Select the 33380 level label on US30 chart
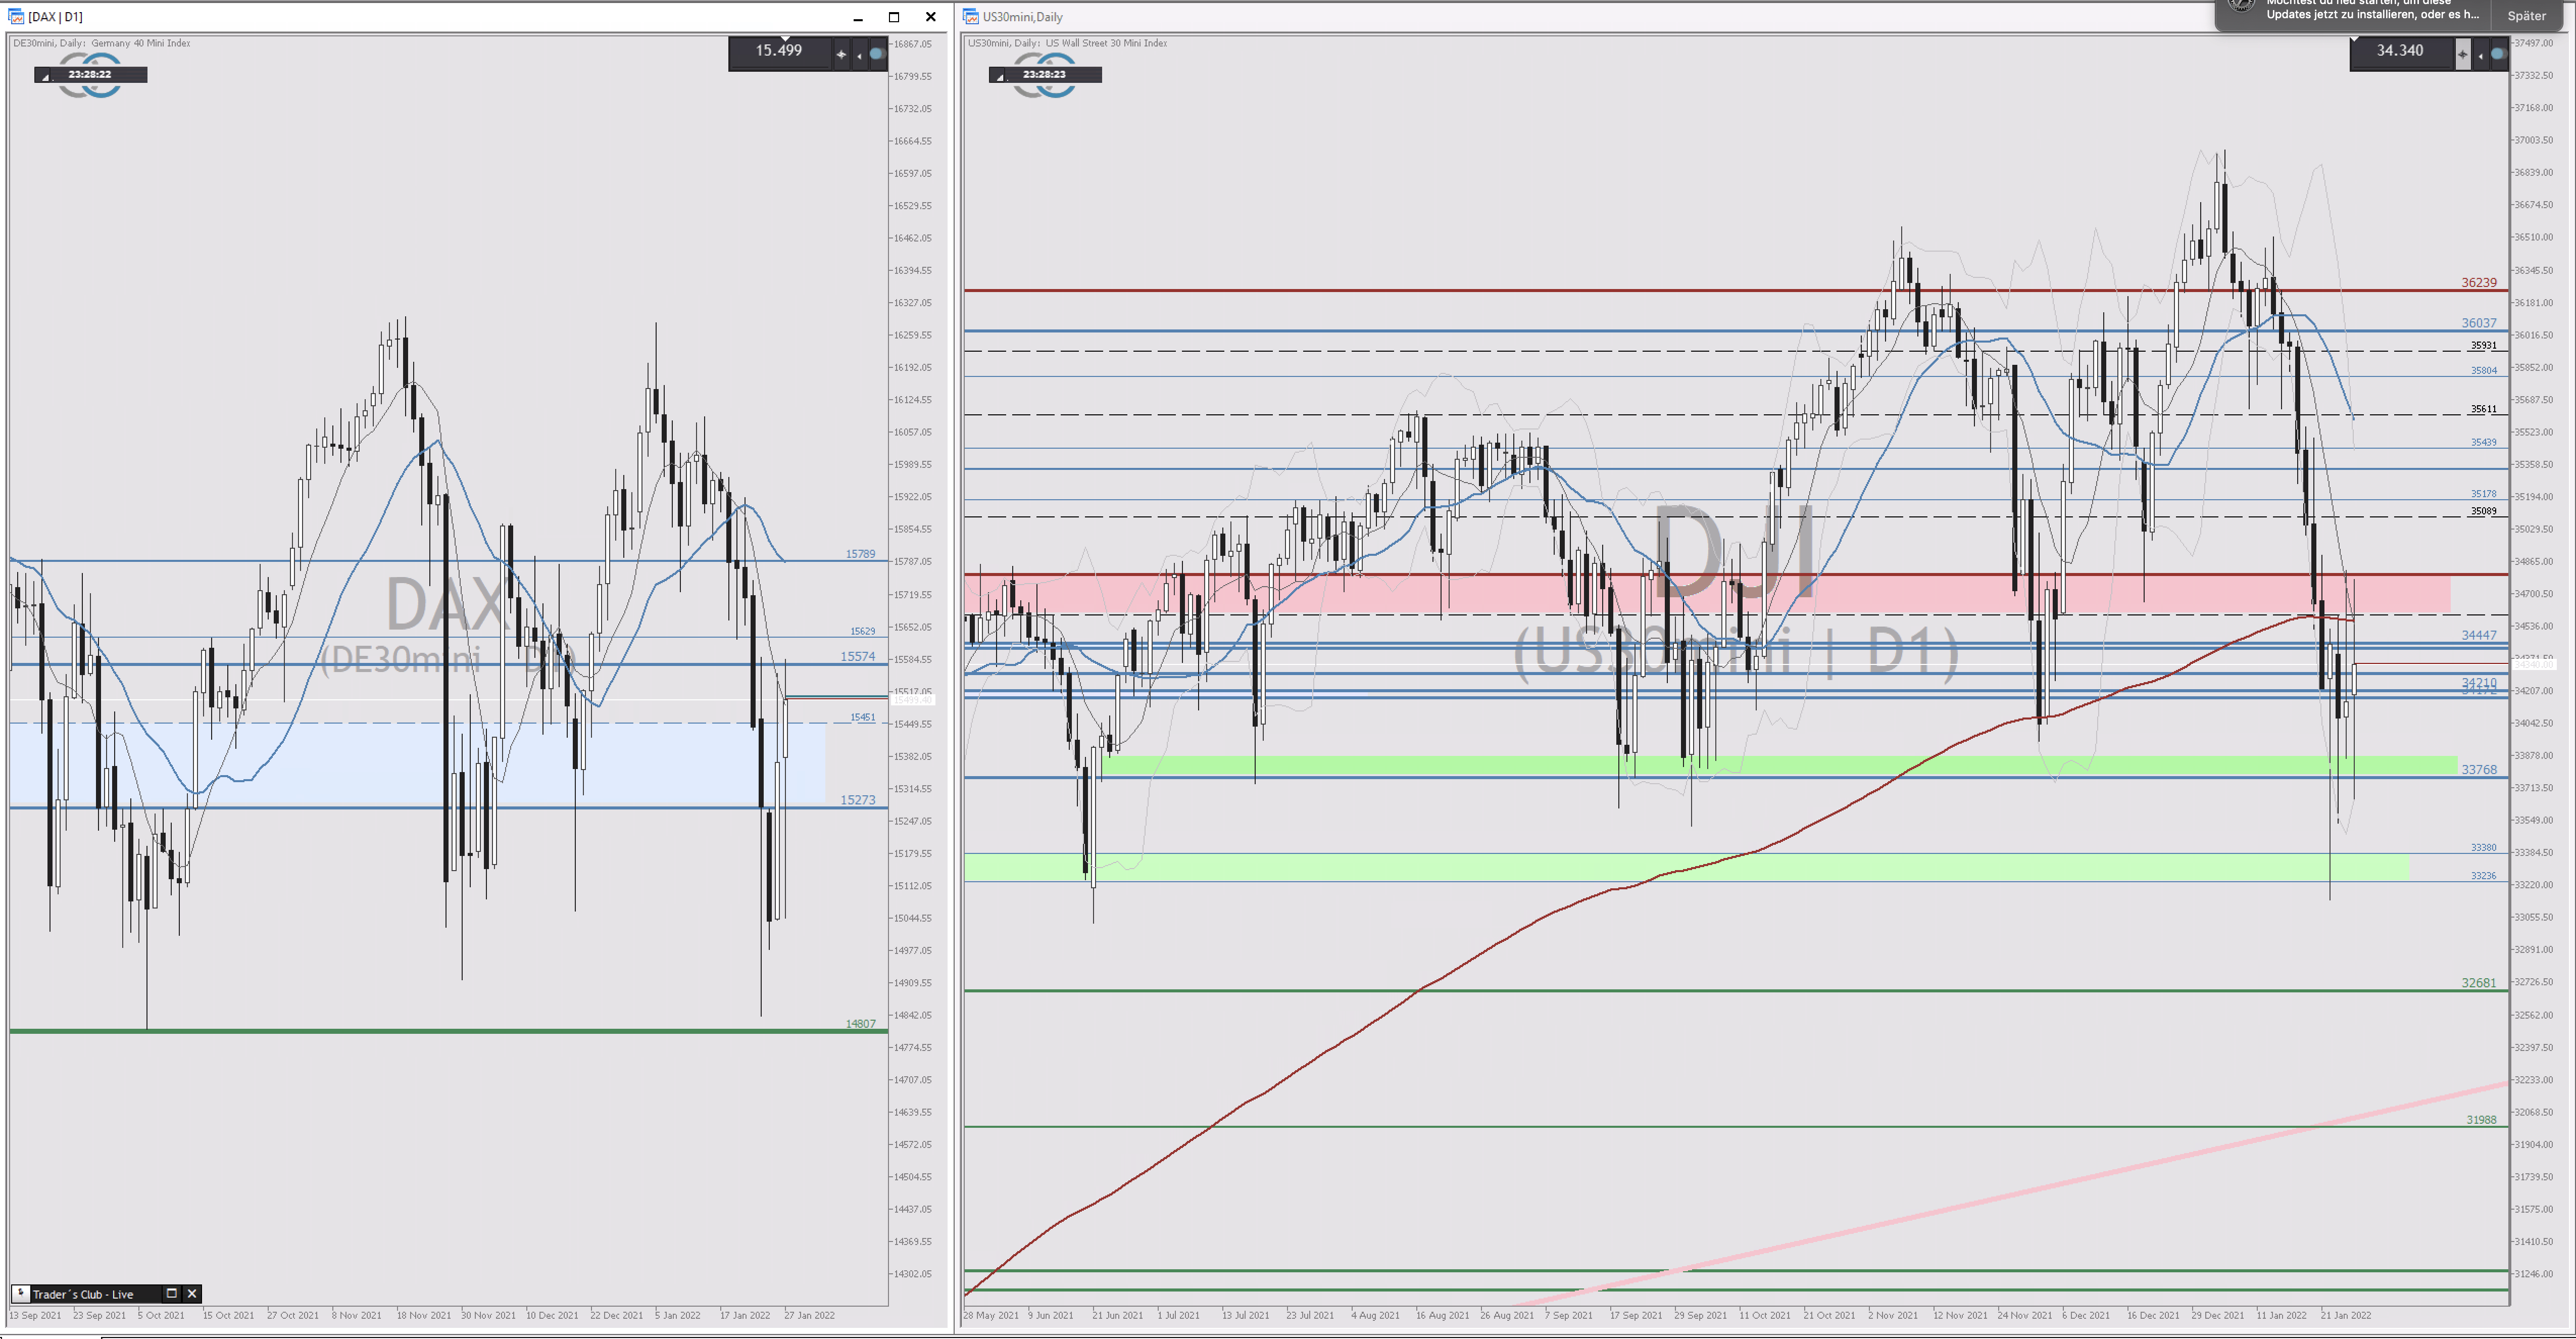The width and height of the screenshot is (2576, 1339). pos(2484,847)
